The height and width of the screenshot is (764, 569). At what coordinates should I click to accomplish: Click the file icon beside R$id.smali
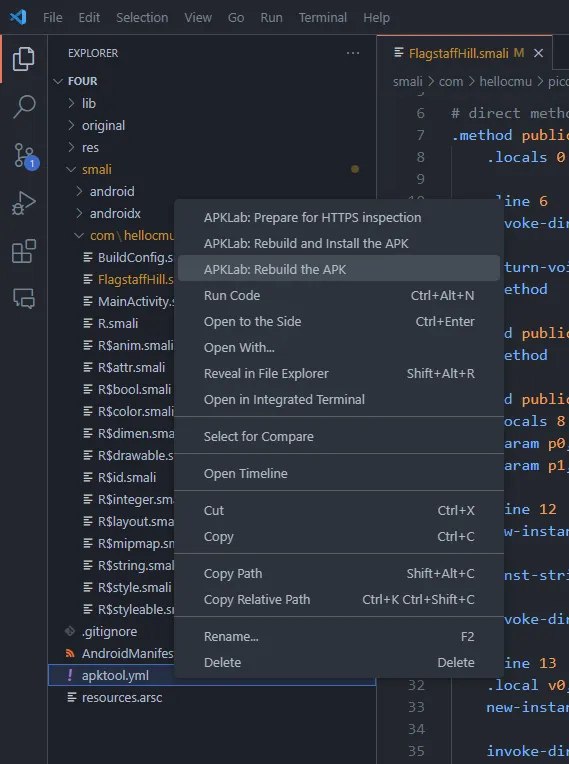point(88,477)
